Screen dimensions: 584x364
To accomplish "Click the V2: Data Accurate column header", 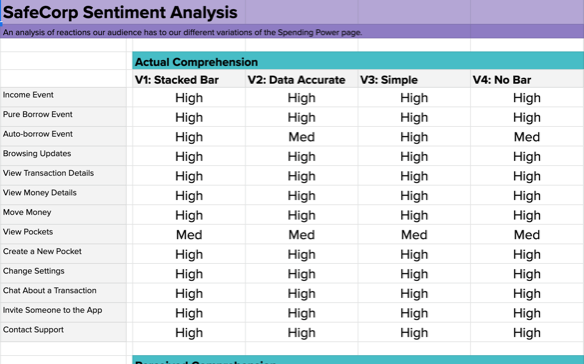I will coord(296,80).
